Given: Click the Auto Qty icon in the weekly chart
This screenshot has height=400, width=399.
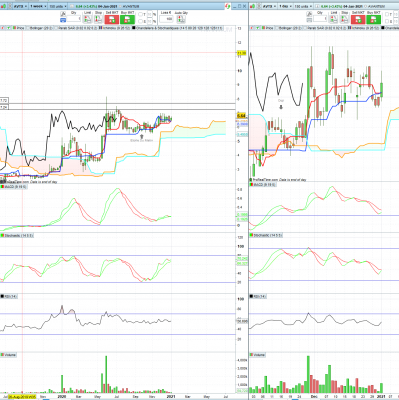Looking at the screenshot, I should pos(181,19).
